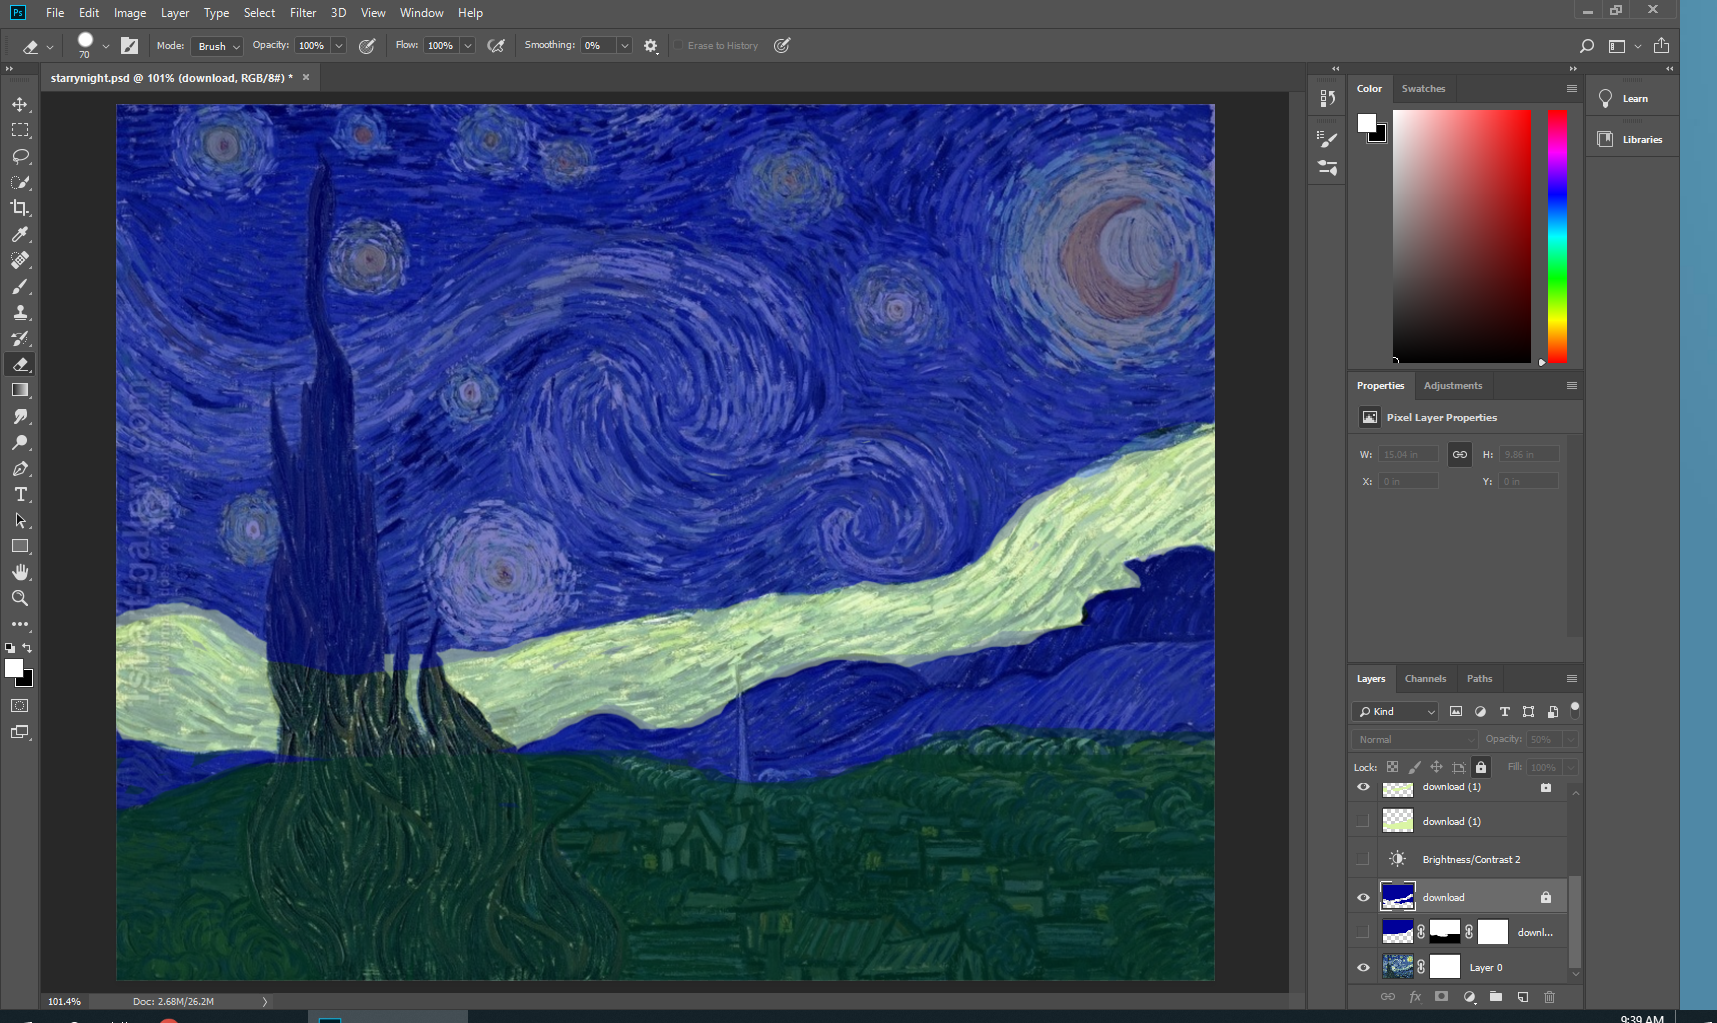Click the delete layer trash icon
The height and width of the screenshot is (1023, 1717).
[x=1549, y=997]
